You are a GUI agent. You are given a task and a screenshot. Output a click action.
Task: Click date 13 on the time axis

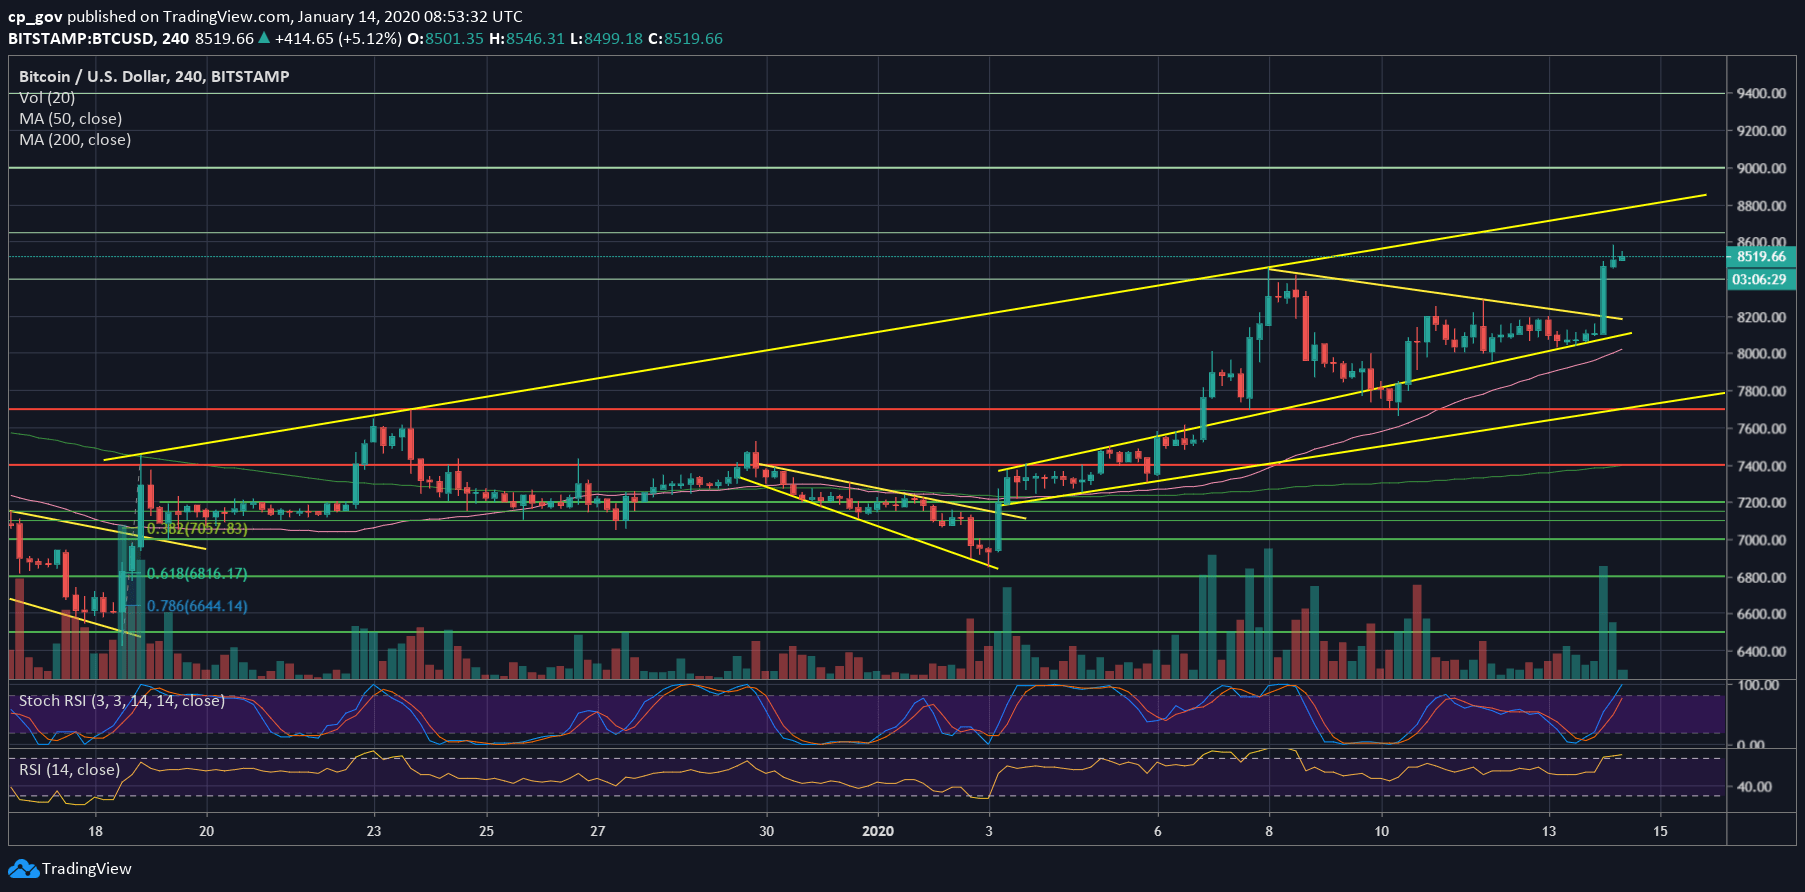tap(1549, 831)
